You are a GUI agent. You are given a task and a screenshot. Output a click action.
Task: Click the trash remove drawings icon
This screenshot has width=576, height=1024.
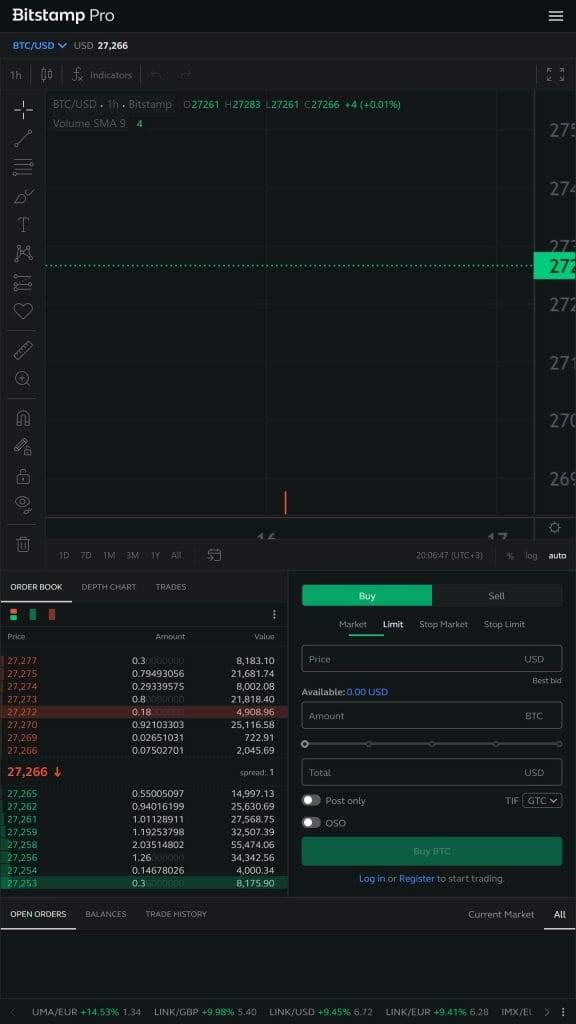tap(23, 543)
